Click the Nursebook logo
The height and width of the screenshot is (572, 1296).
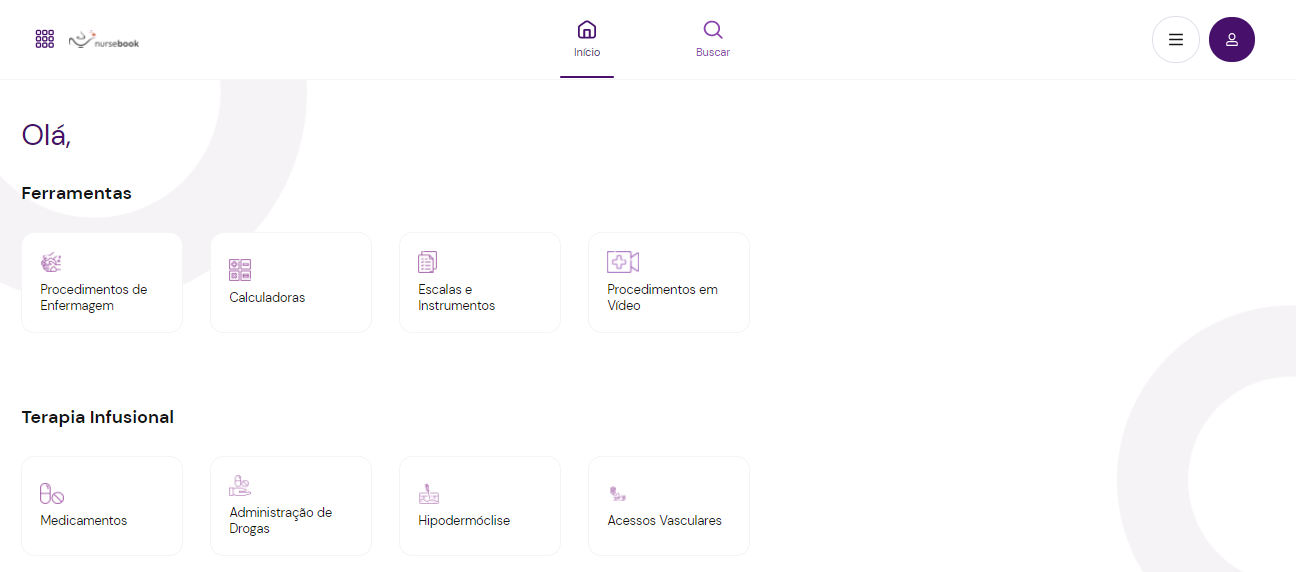104,40
